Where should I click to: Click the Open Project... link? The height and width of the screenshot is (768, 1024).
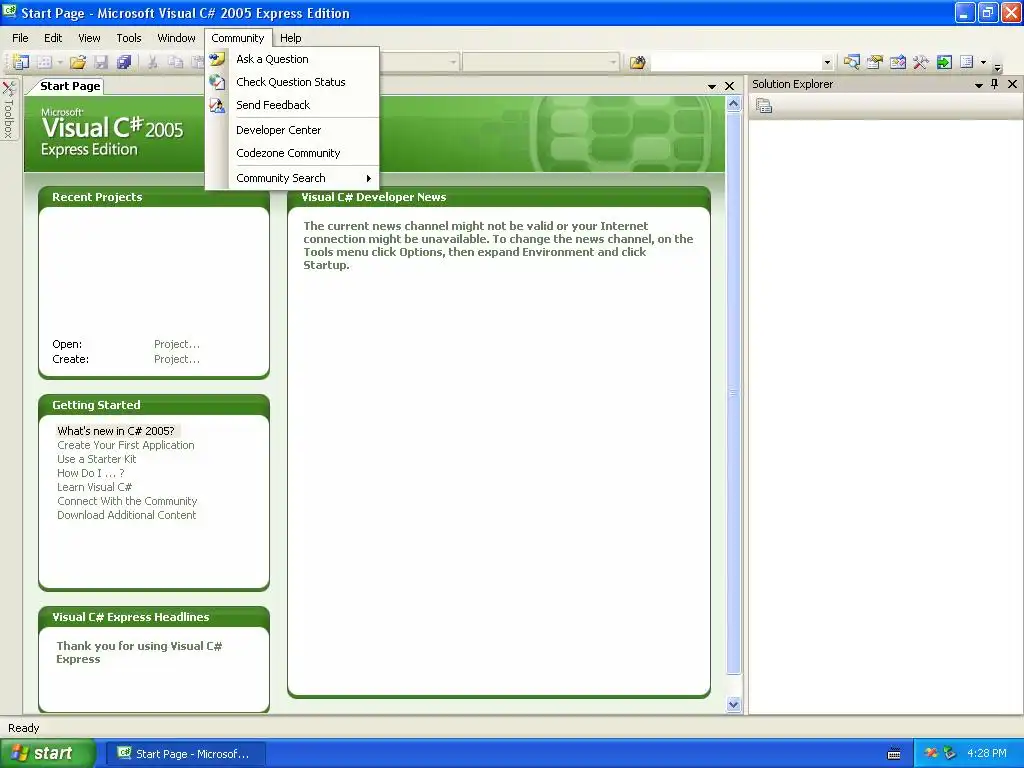(177, 344)
